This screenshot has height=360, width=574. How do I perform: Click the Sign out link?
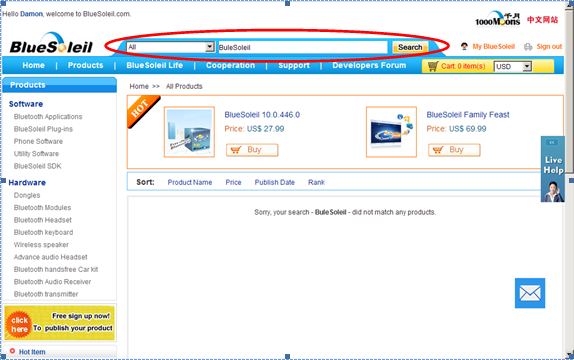549,47
